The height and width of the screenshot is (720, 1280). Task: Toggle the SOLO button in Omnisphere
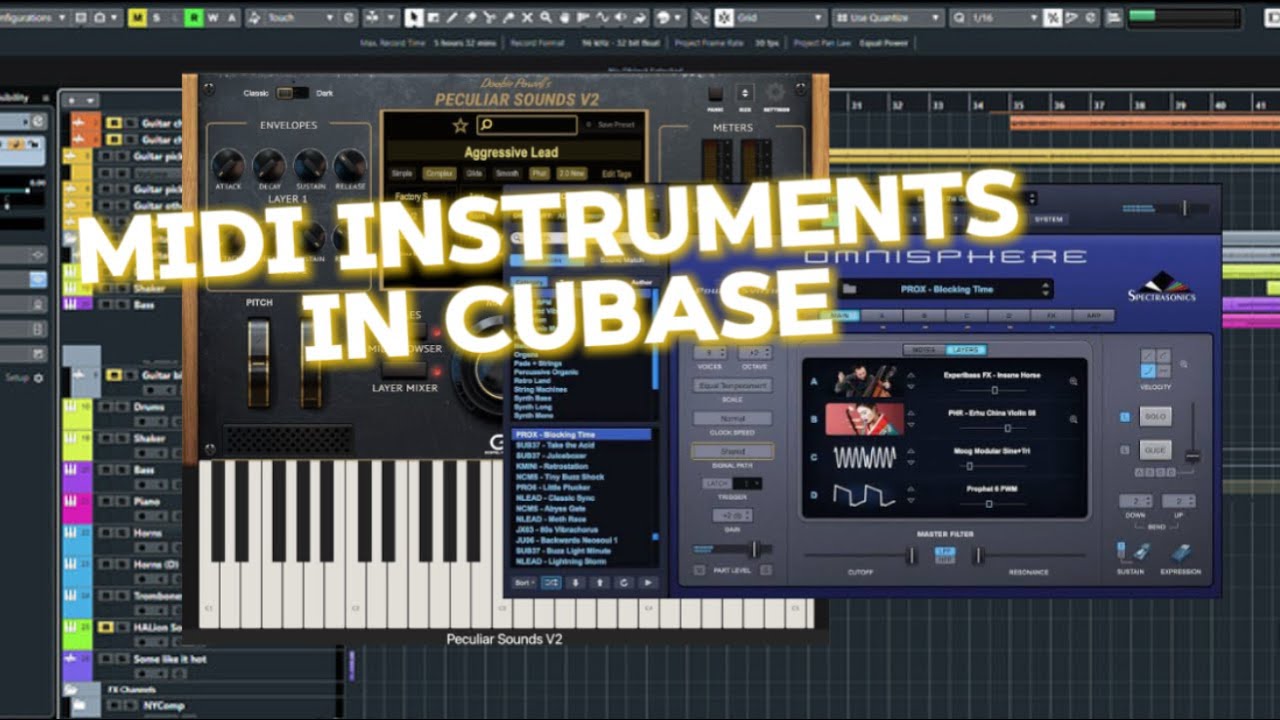tap(1156, 417)
